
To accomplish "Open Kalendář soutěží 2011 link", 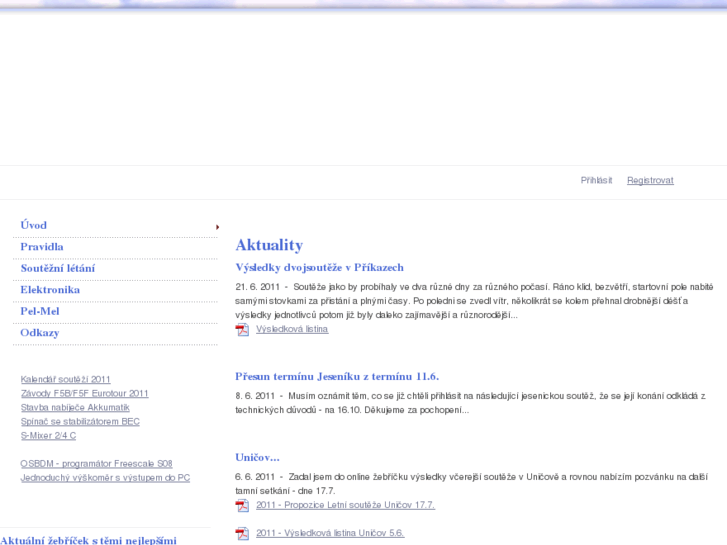I will pyautogui.click(x=65, y=379).
